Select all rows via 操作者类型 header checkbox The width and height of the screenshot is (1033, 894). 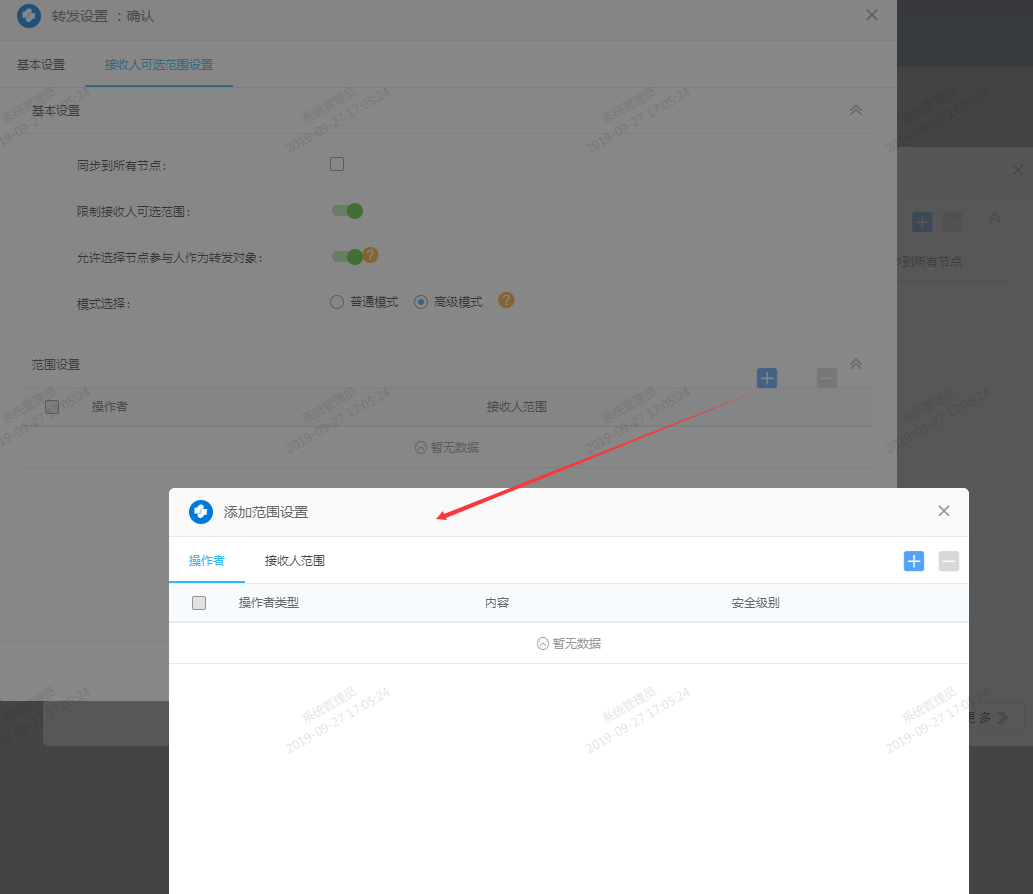199,603
